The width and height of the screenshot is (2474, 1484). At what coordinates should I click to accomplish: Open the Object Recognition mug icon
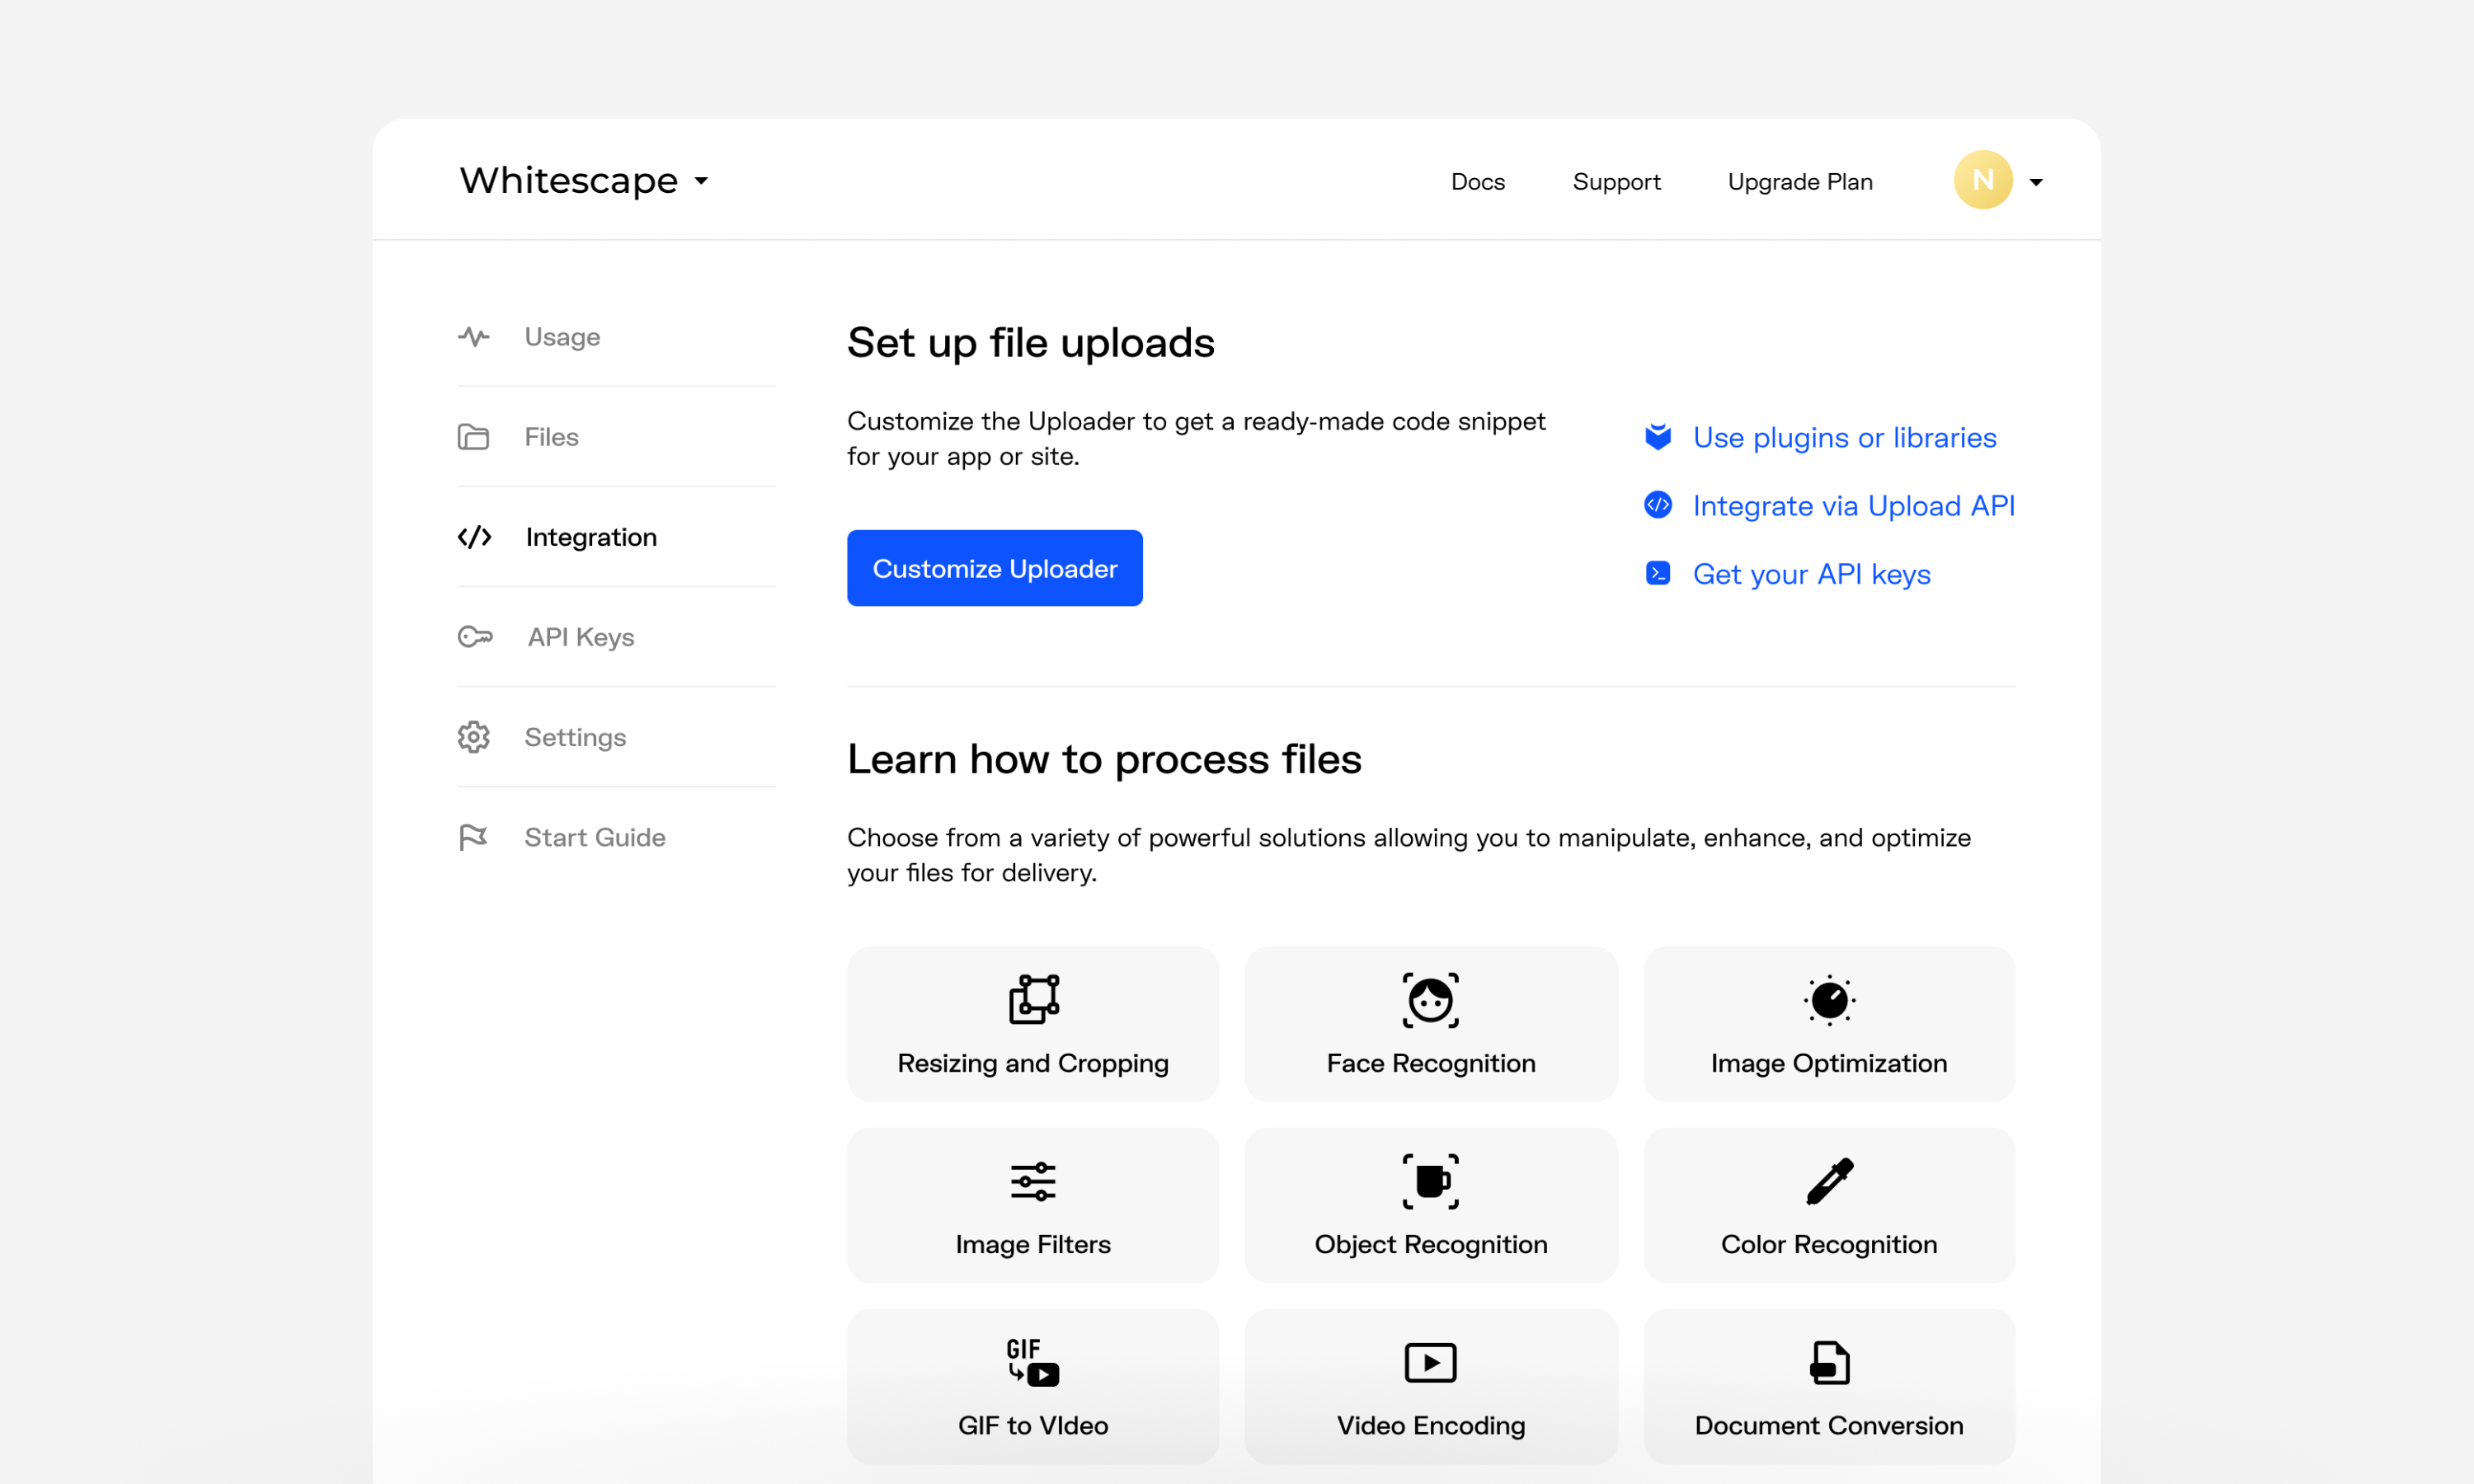click(1430, 1181)
